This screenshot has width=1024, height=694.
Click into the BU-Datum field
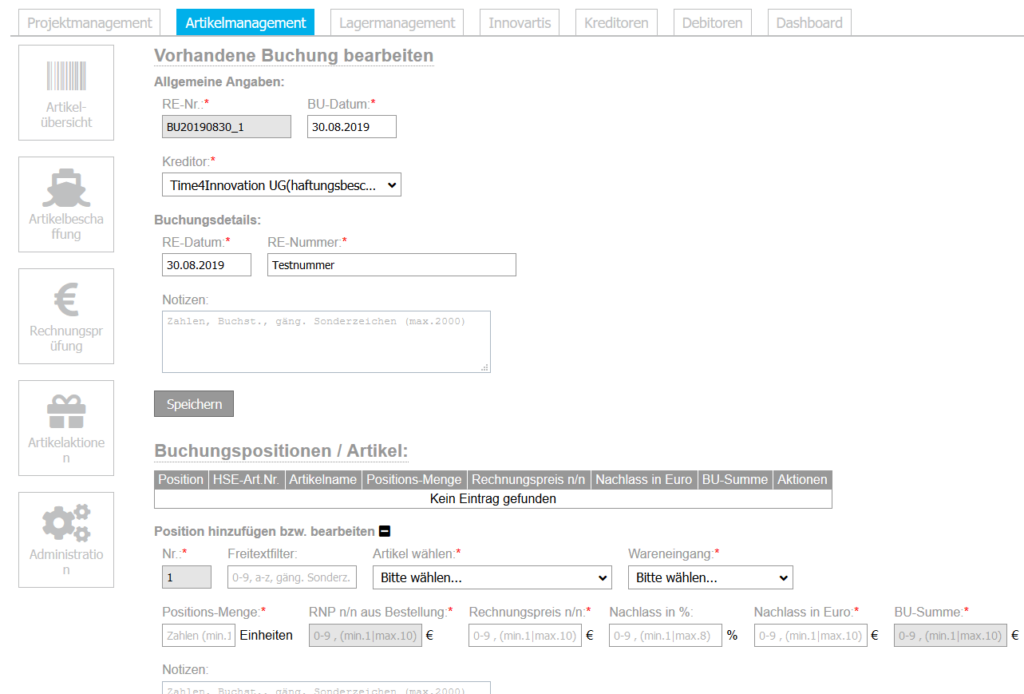point(351,127)
